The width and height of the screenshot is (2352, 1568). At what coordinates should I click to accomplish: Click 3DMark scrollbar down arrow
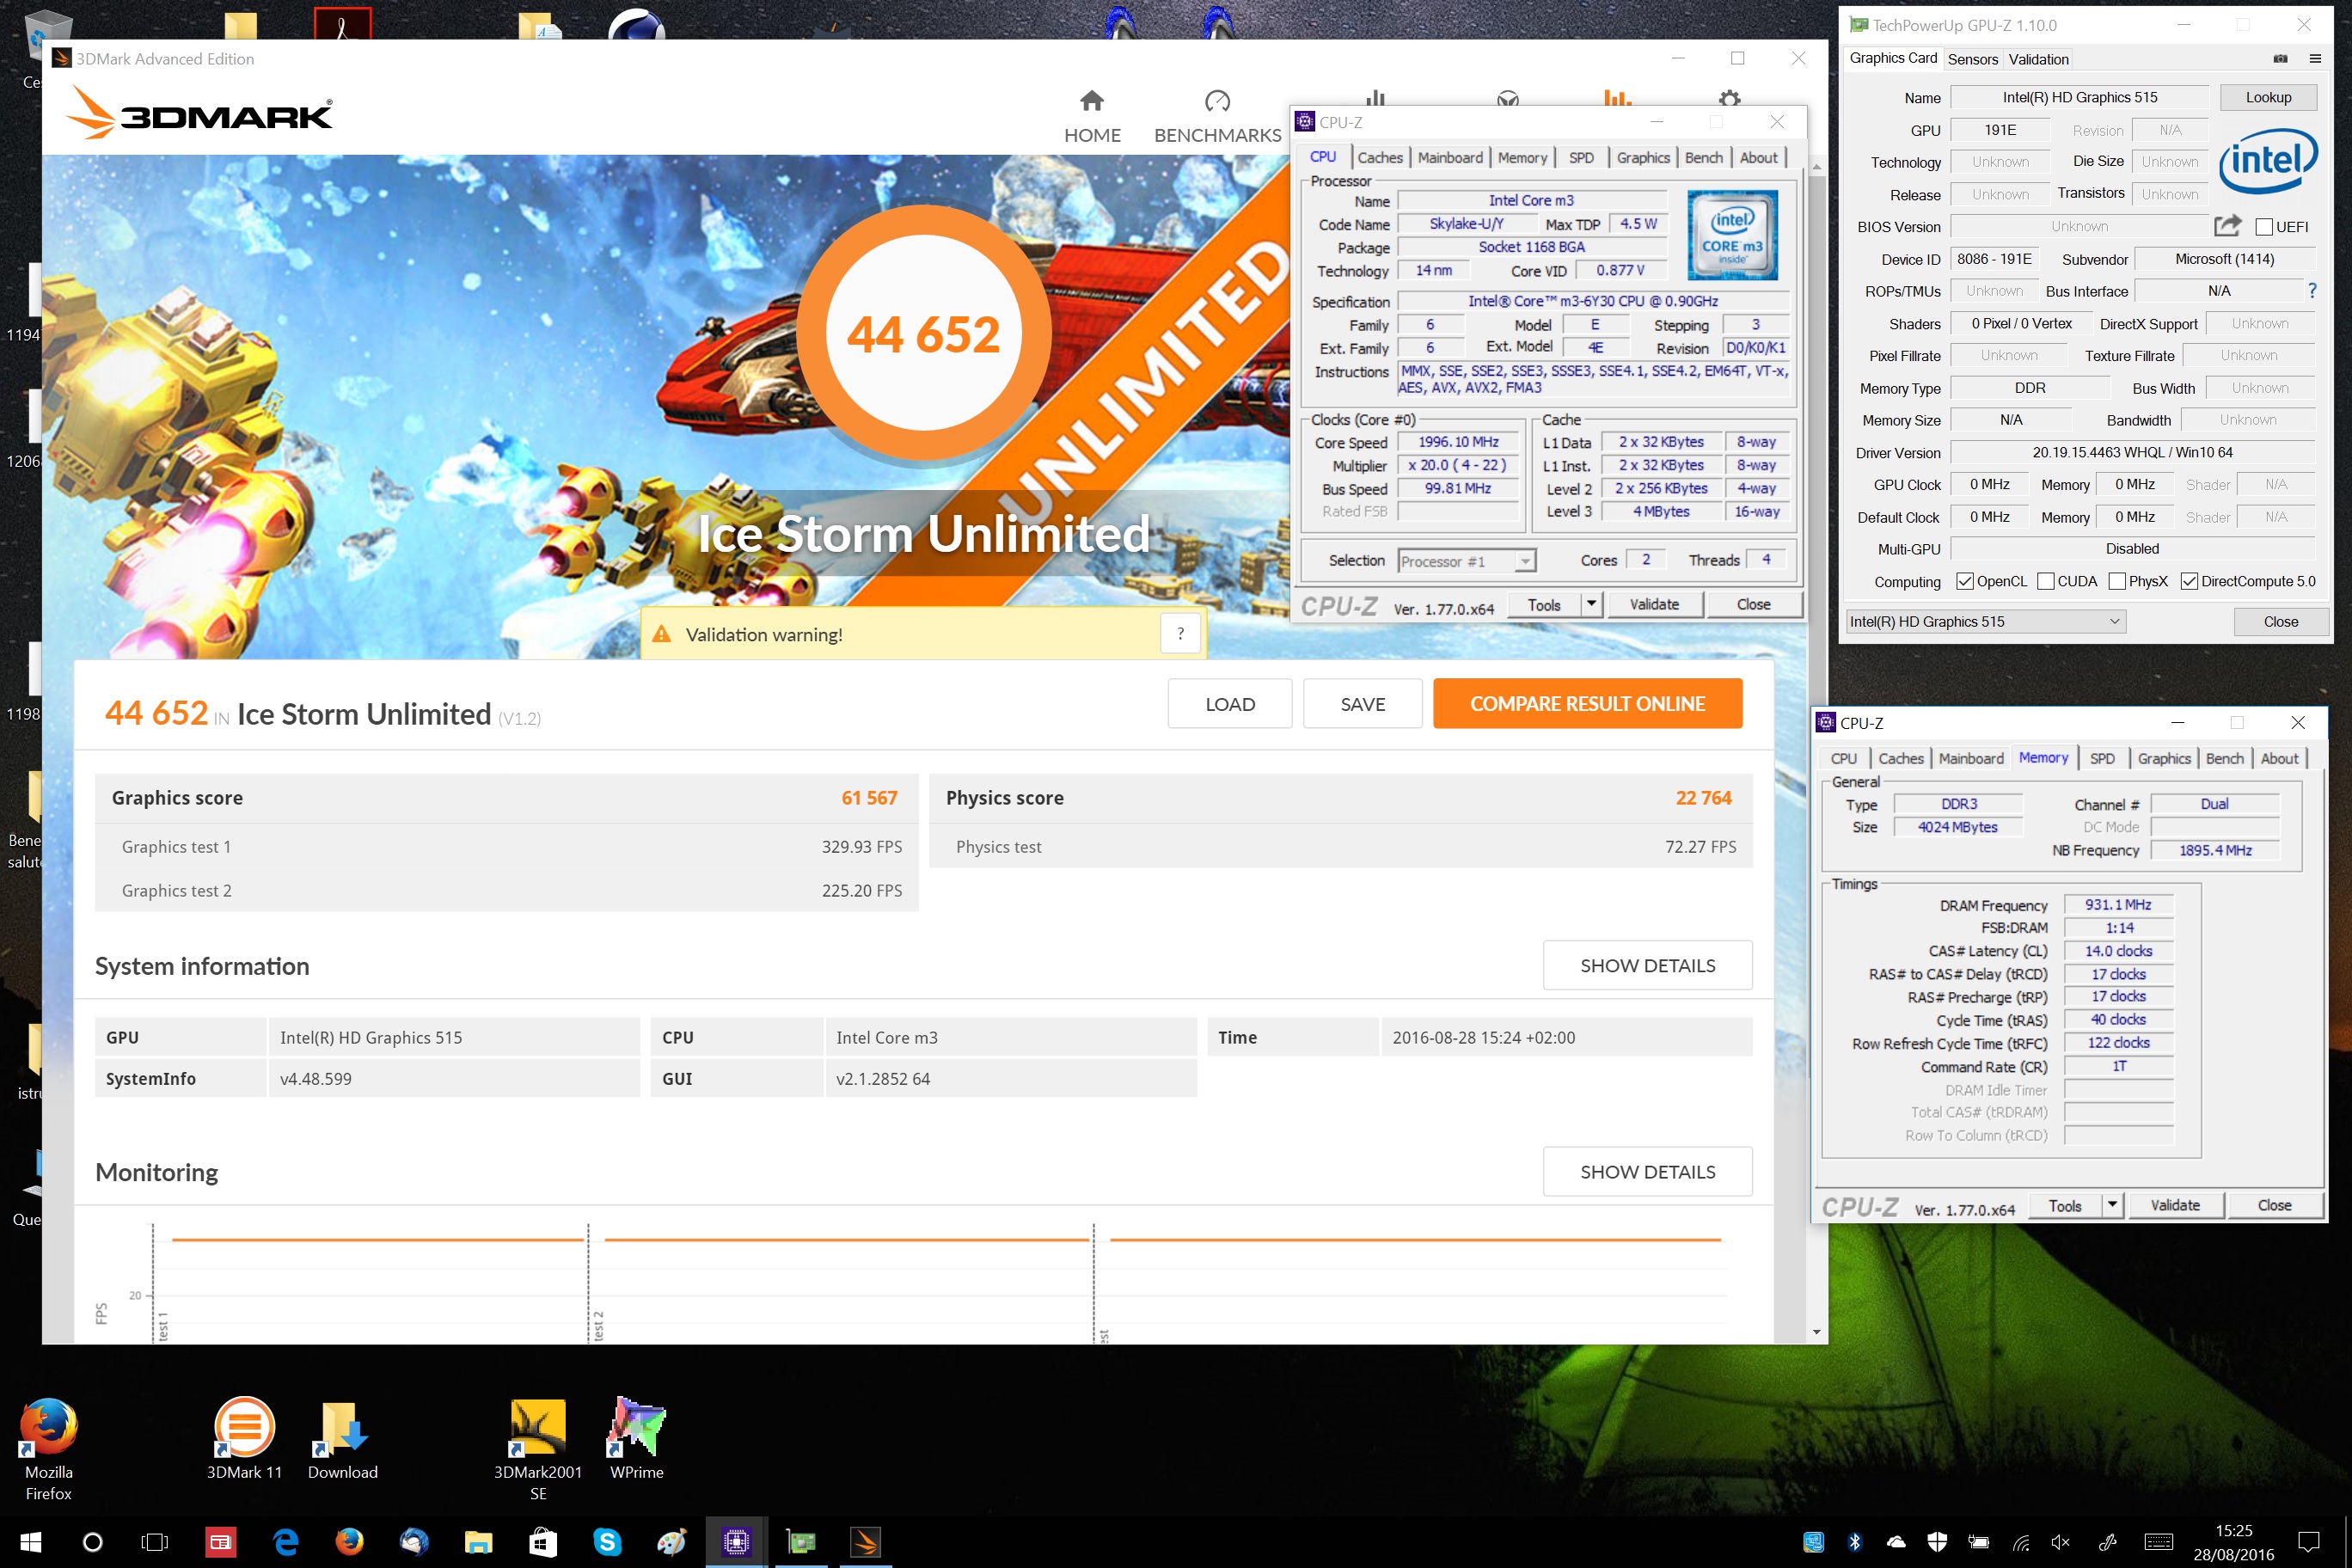point(1816,1332)
